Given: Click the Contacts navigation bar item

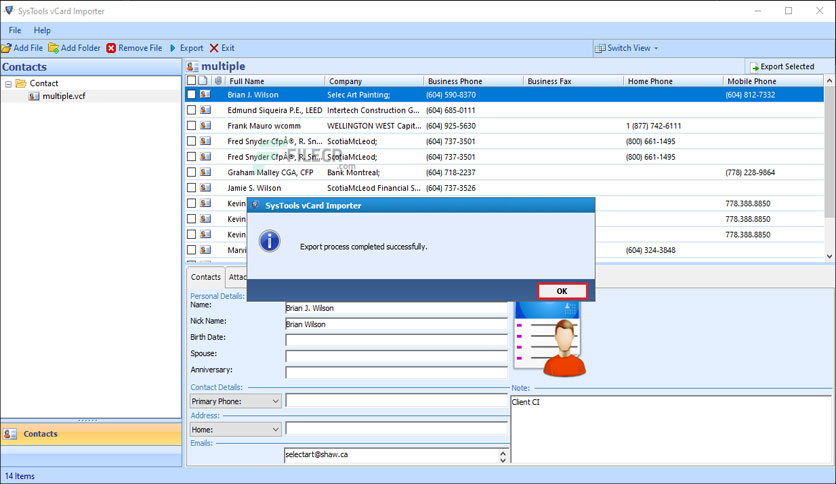Looking at the screenshot, I should click(91, 434).
